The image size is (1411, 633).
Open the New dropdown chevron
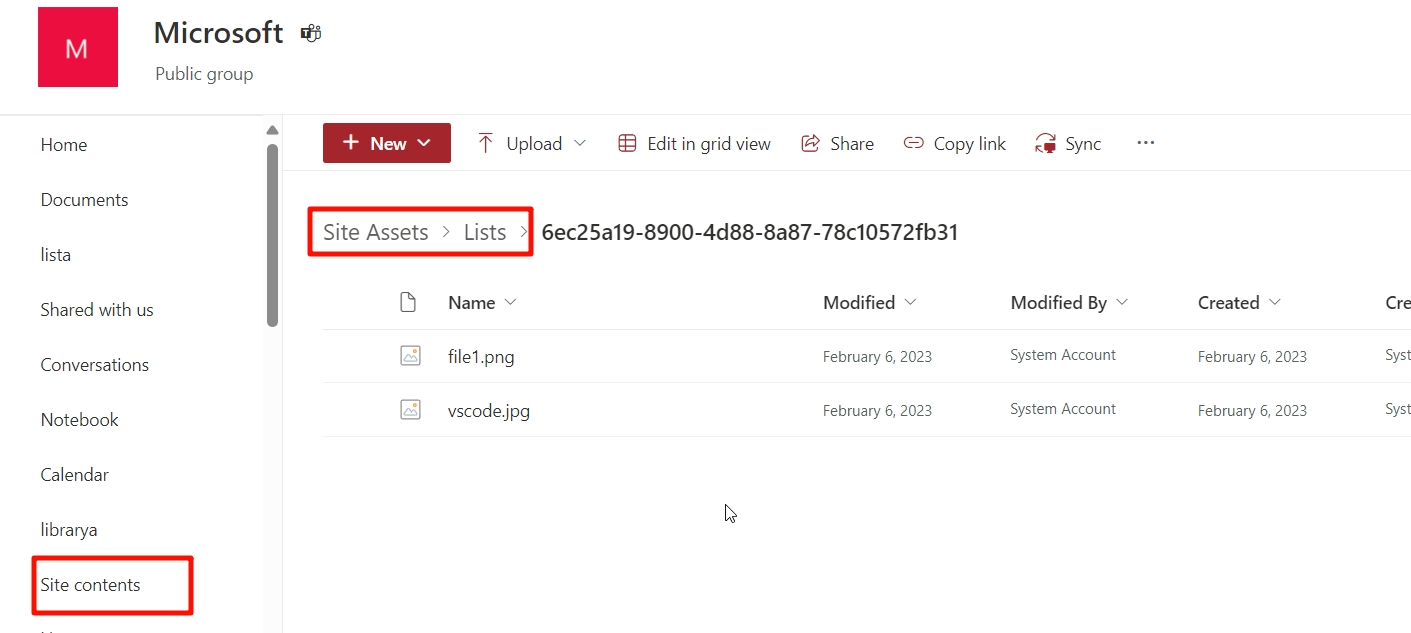click(424, 143)
